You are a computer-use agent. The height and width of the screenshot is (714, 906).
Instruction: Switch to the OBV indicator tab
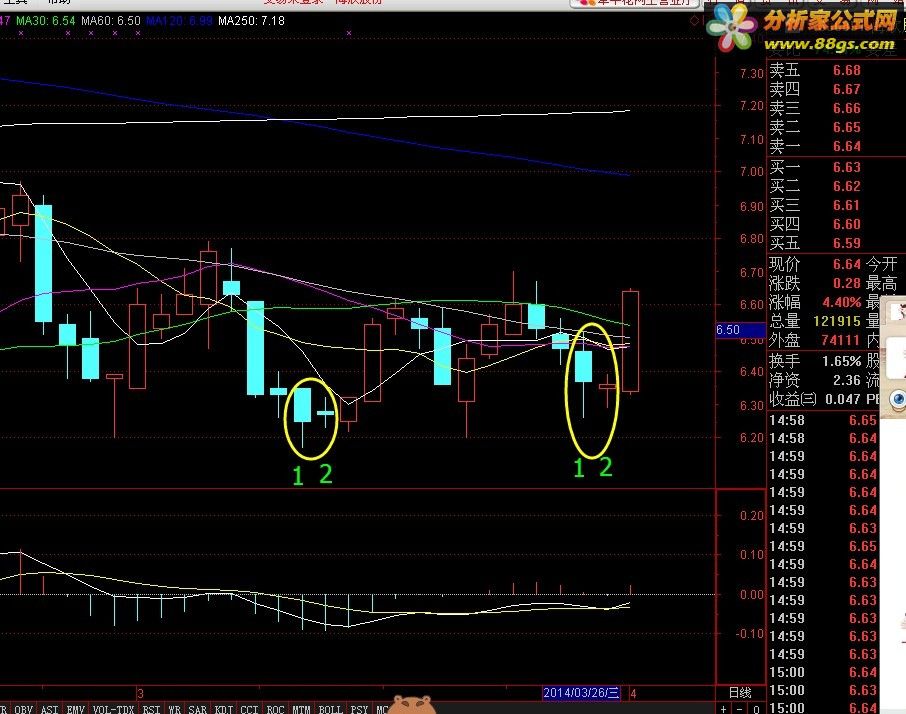click(x=24, y=708)
